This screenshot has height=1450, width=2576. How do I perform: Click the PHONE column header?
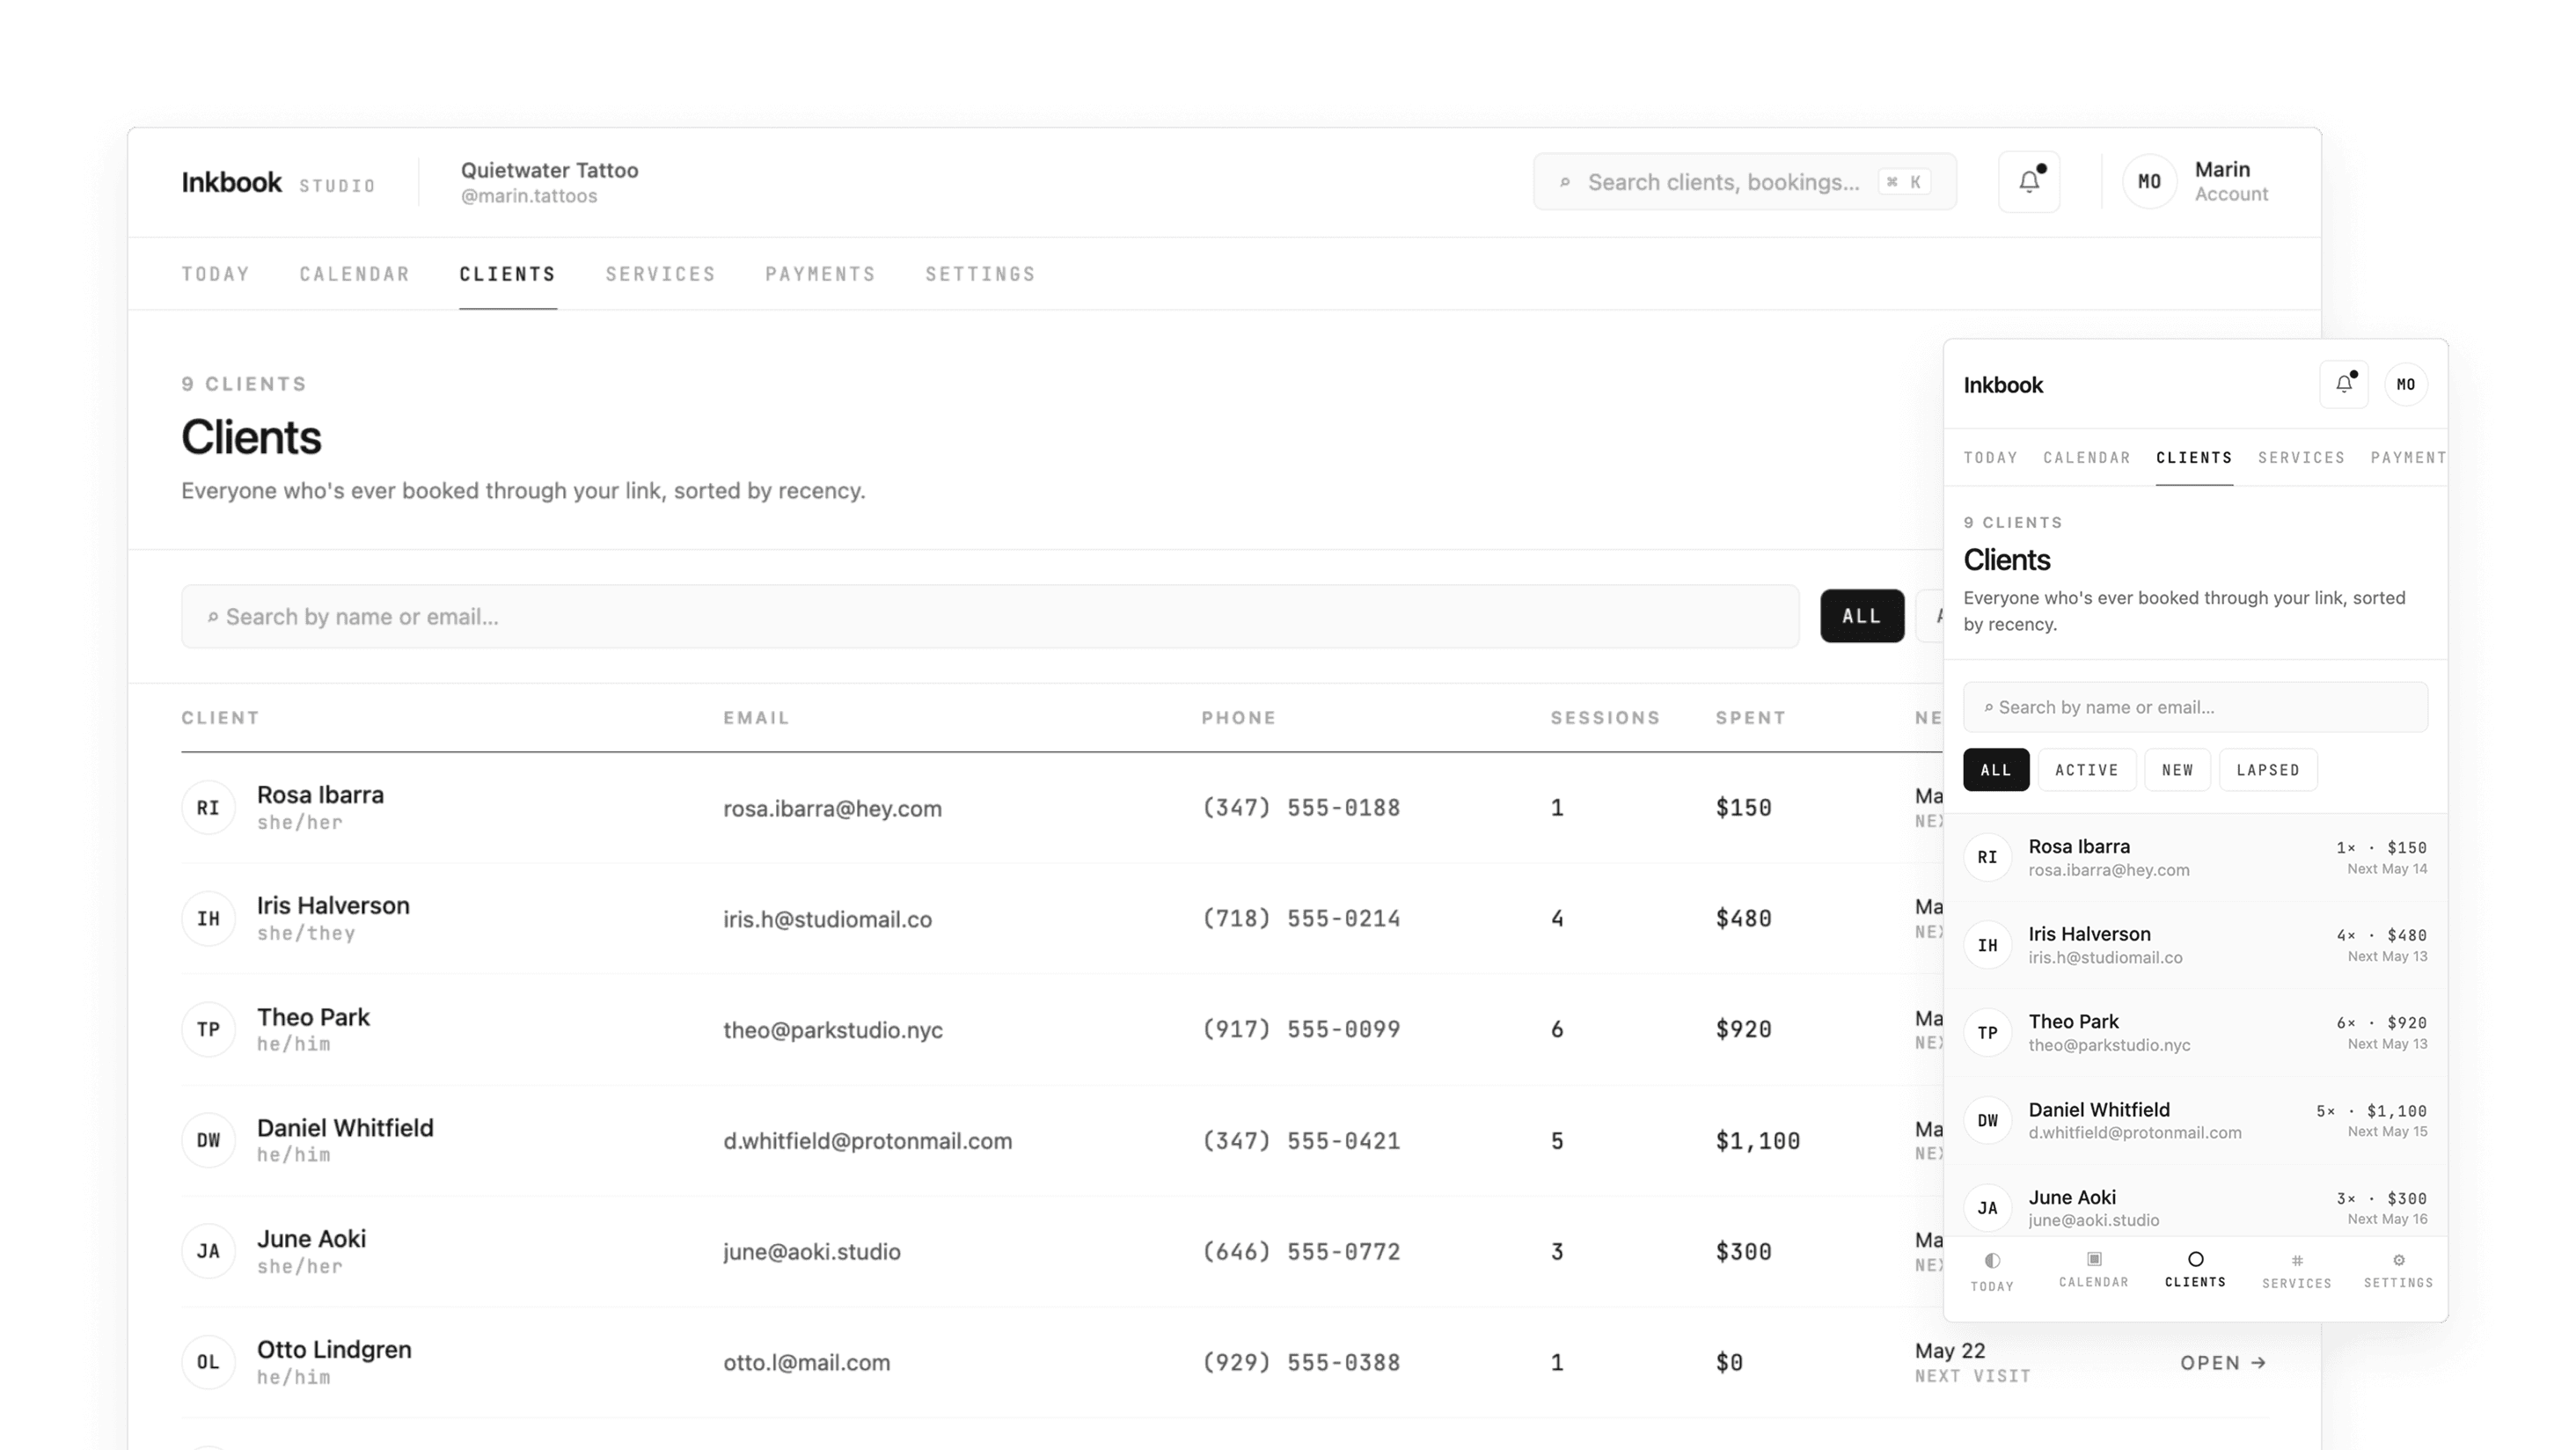[1239, 718]
